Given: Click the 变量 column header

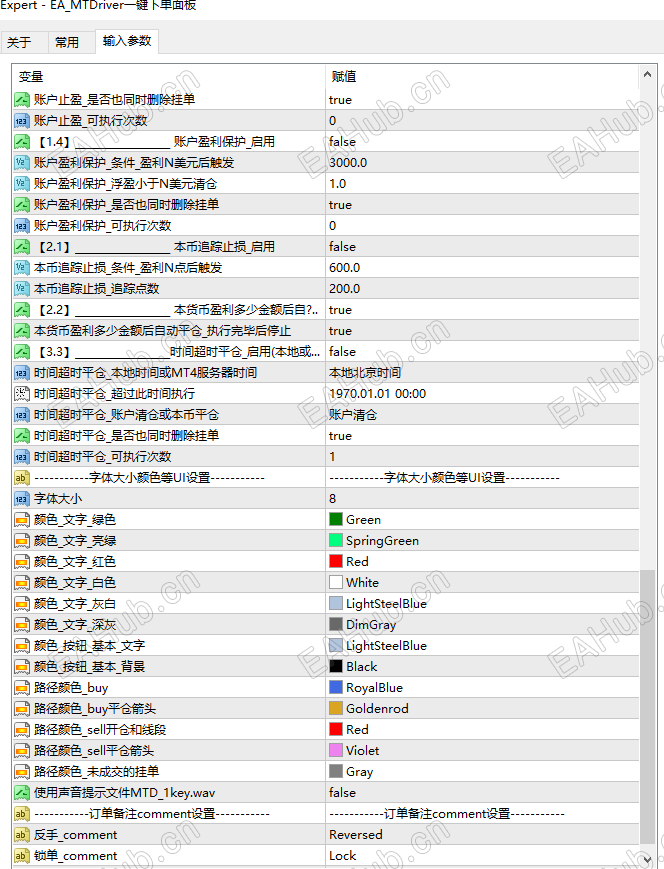Looking at the screenshot, I should coord(168,76).
